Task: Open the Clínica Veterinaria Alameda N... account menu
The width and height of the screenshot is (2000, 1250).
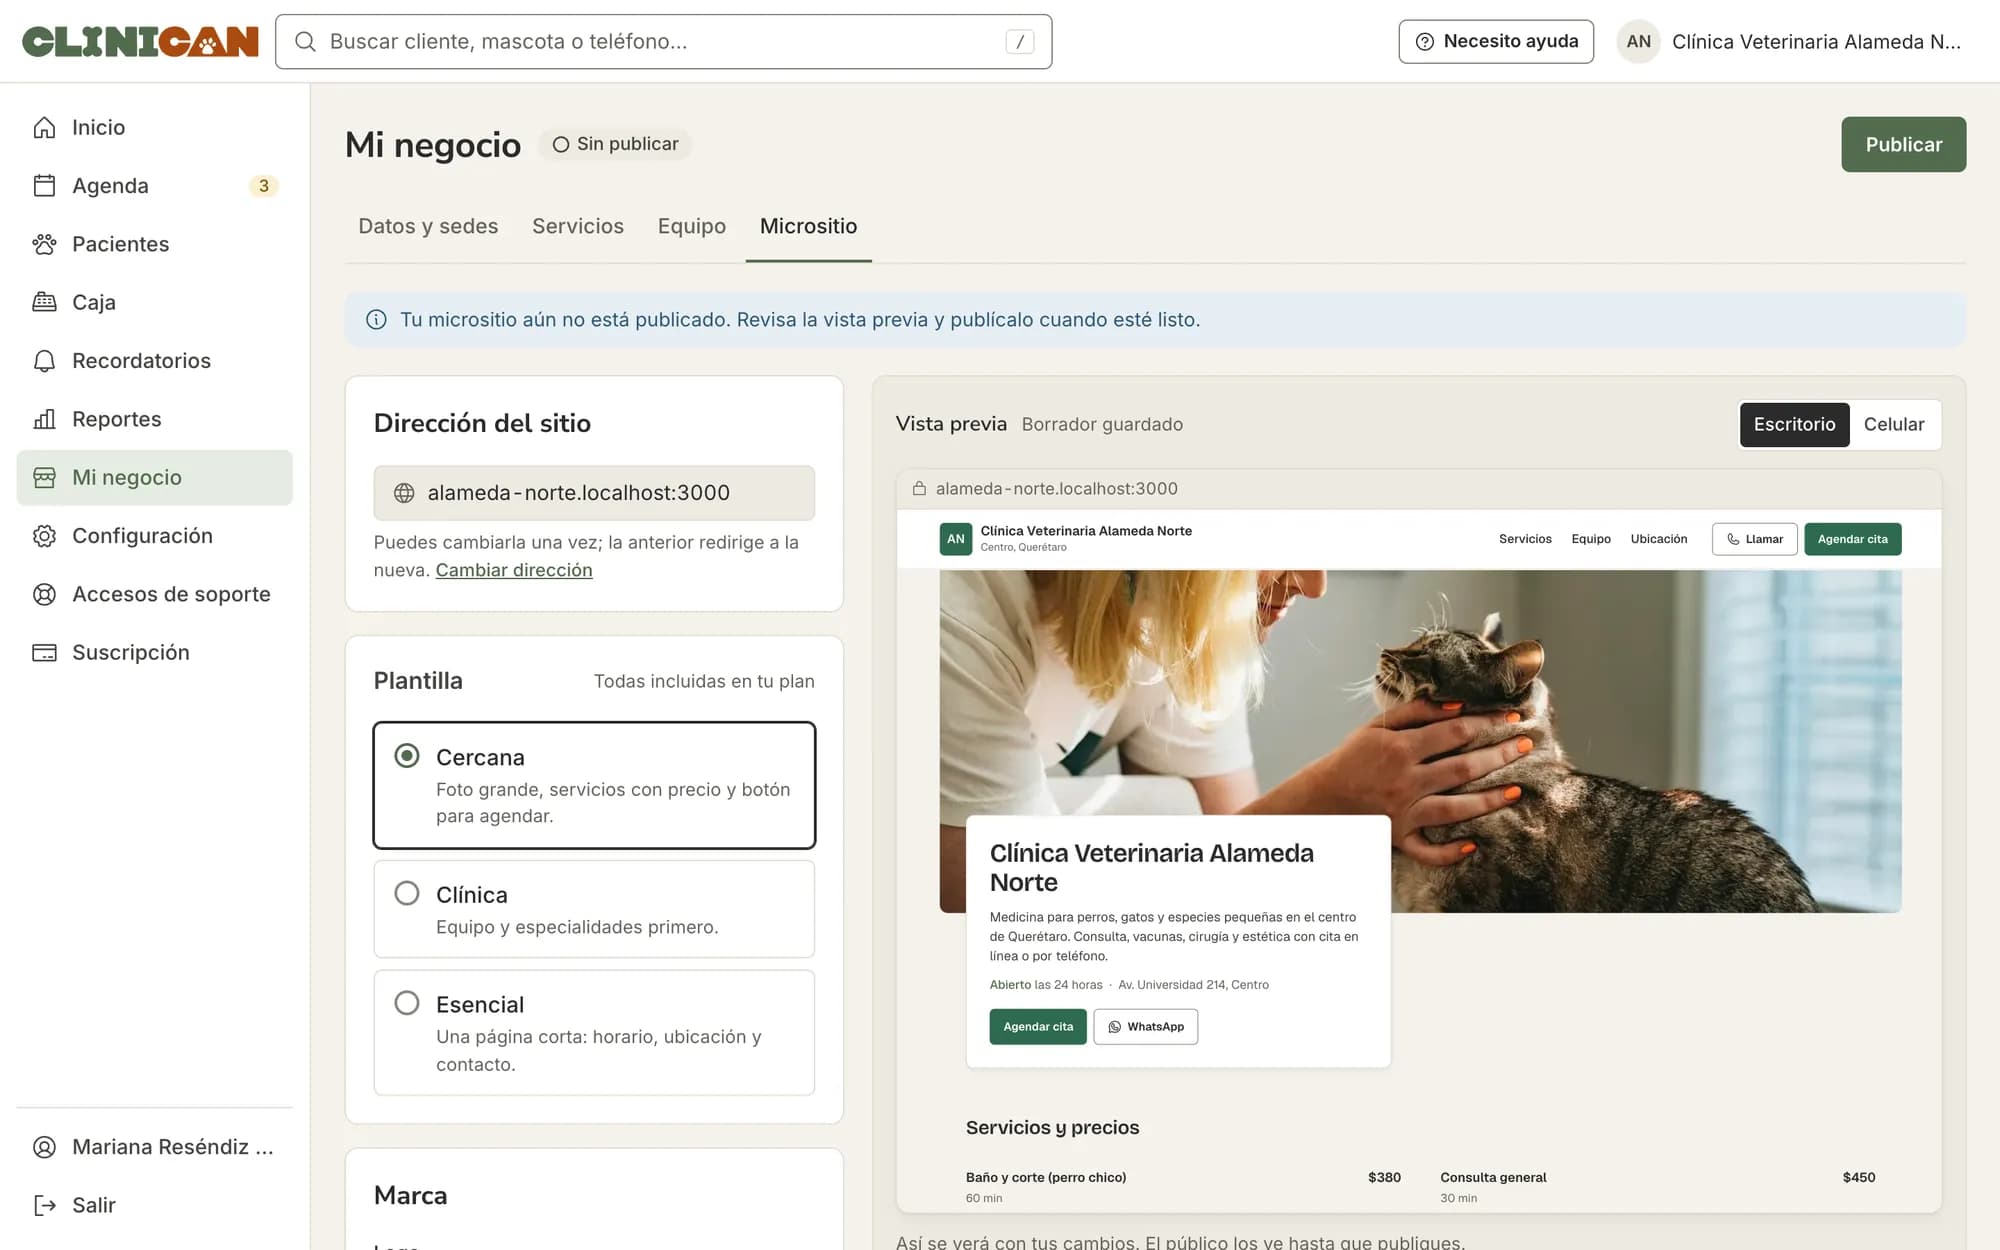Action: 1790,41
